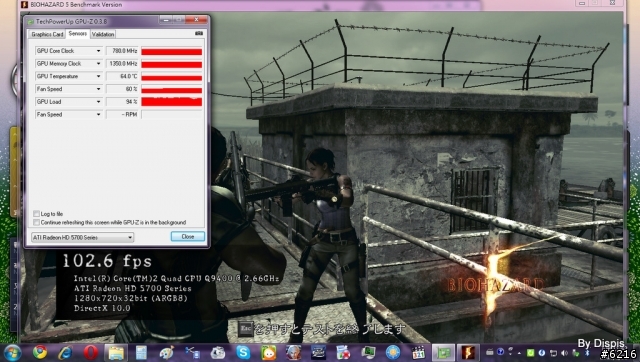Screen dimensions: 640x362
Task: Click the Close button in GPU-Z
Action: (x=188, y=237)
